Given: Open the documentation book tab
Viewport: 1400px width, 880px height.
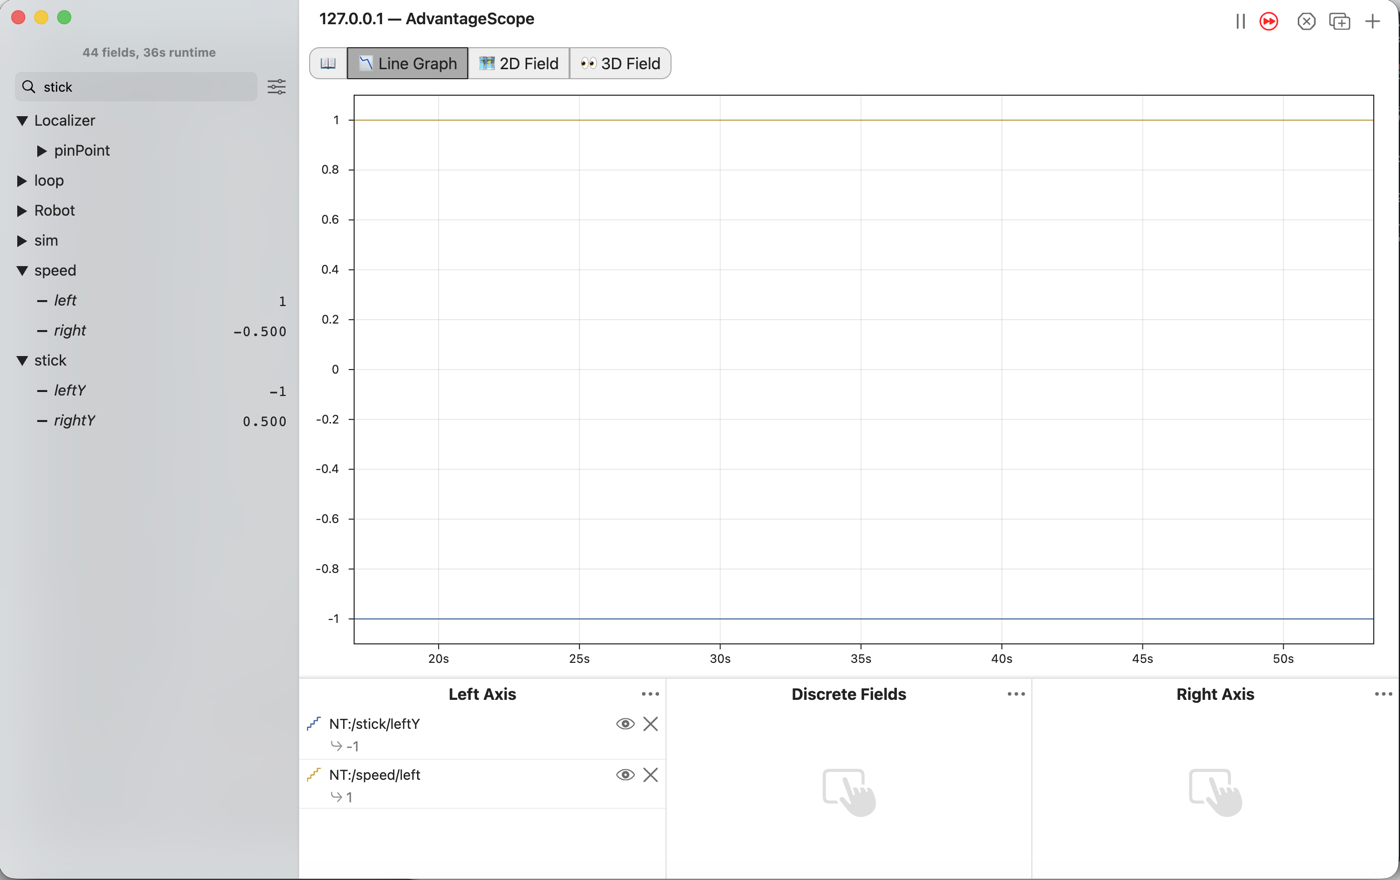Looking at the screenshot, I should point(328,63).
